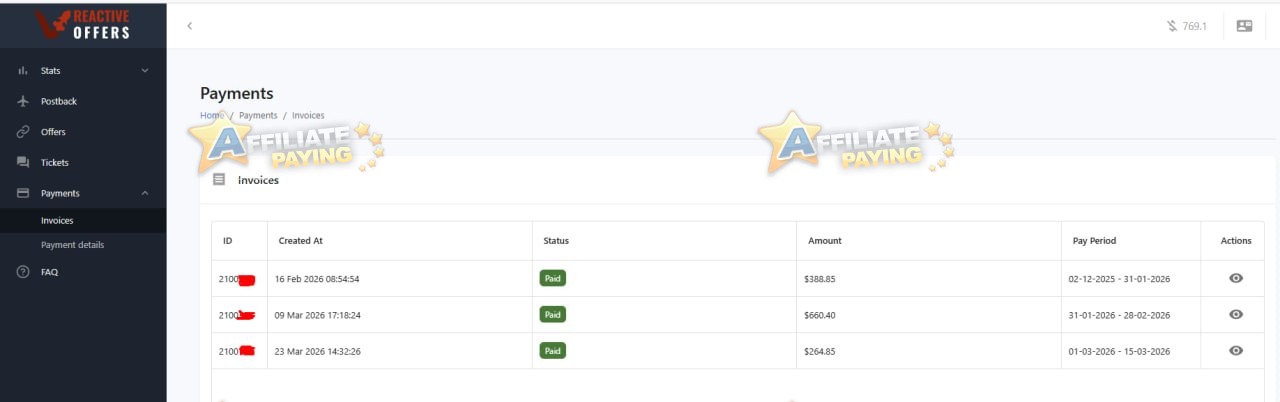Click Paid badge for 09 Mar 2026 invoice
The height and width of the screenshot is (402, 1280).
click(553, 314)
